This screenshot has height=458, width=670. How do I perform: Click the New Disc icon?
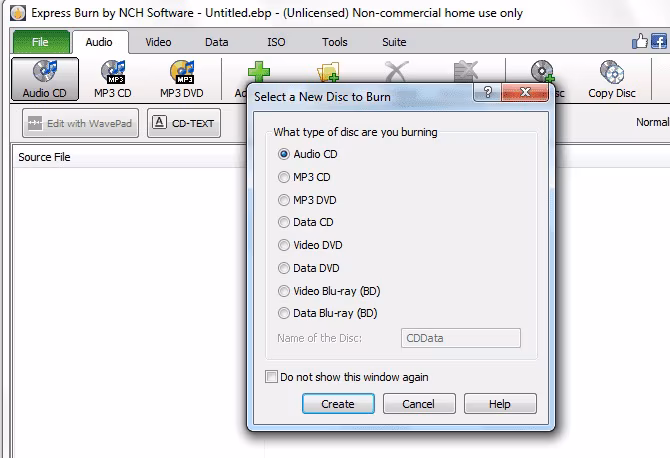[x=542, y=71]
